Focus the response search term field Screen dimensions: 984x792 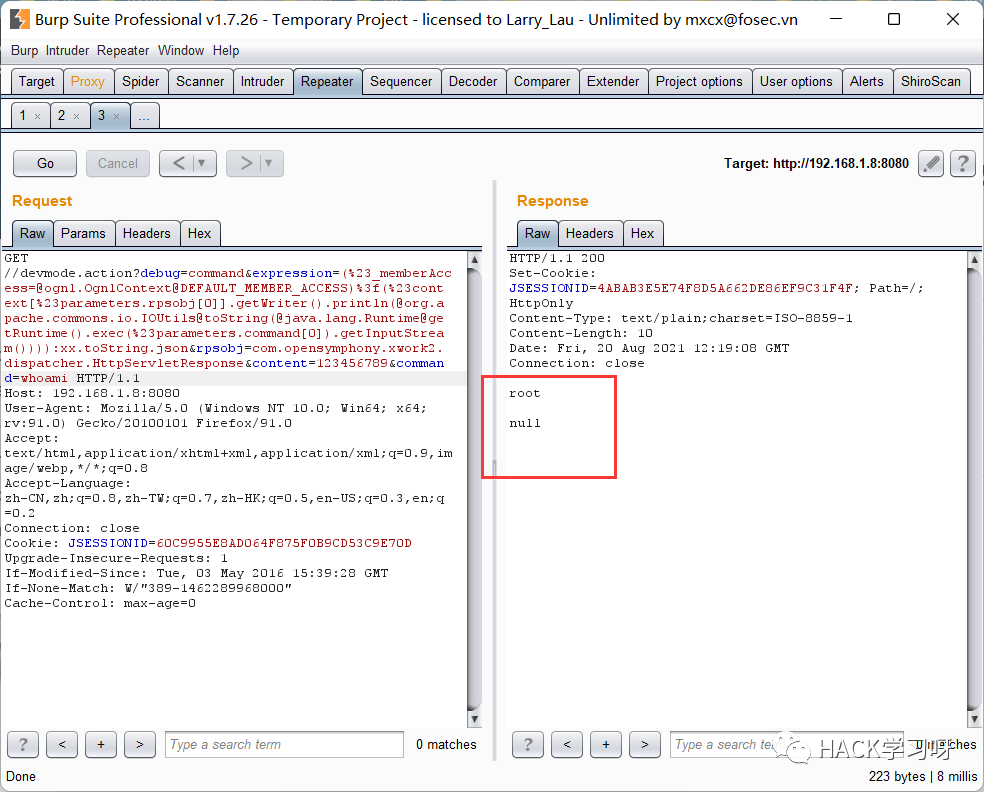tap(787, 744)
